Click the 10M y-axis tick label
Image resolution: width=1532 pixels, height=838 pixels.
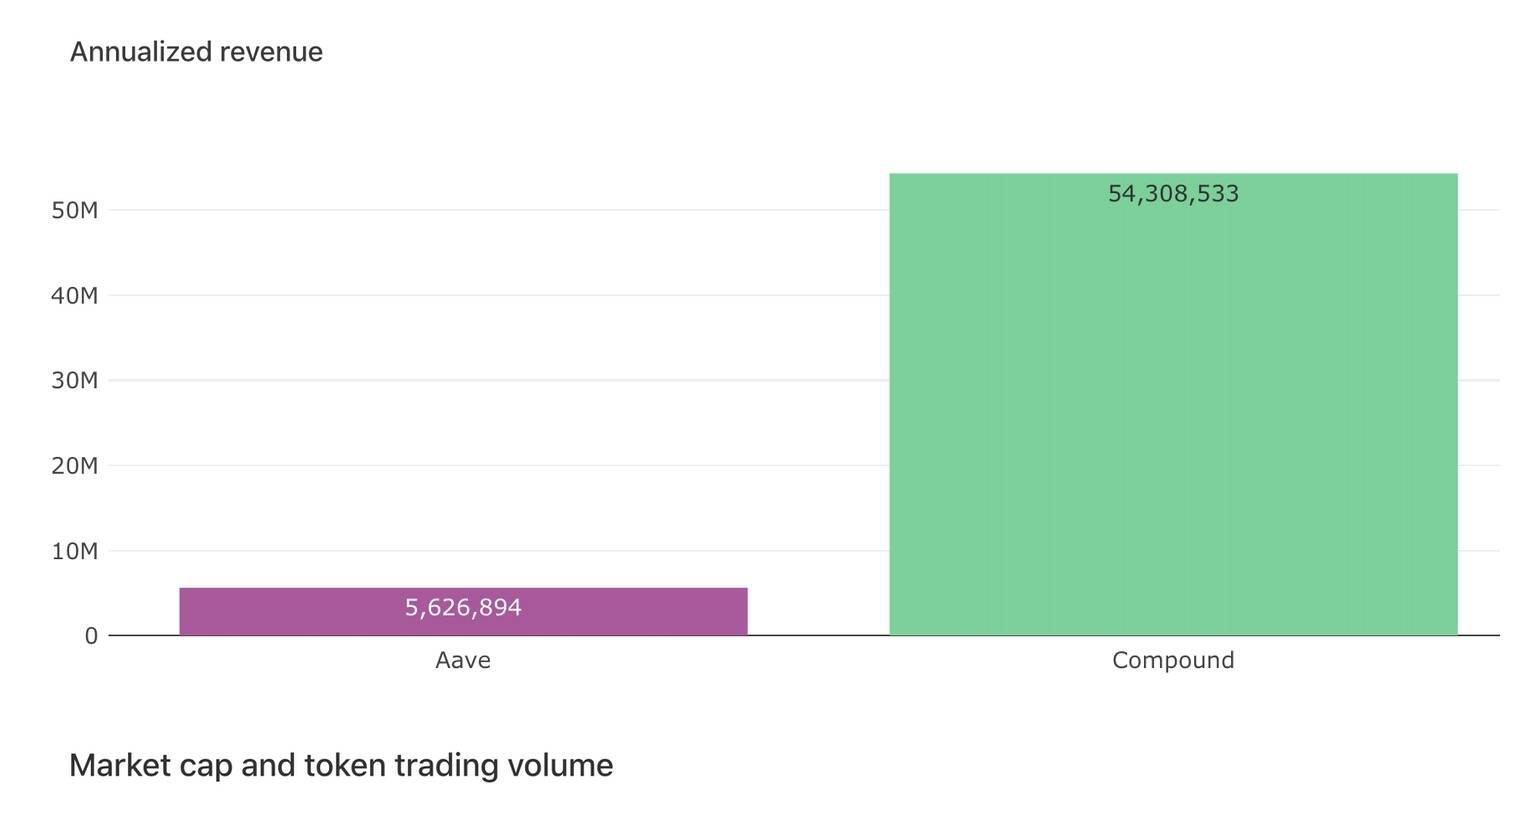tap(75, 551)
